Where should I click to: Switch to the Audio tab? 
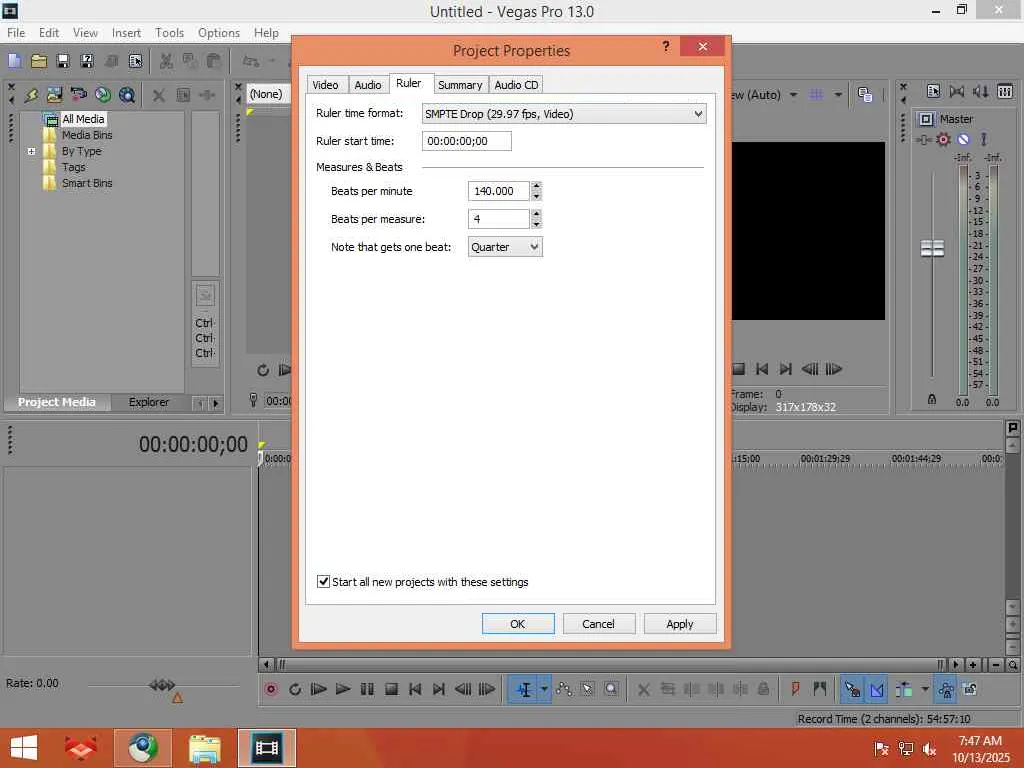click(368, 85)
